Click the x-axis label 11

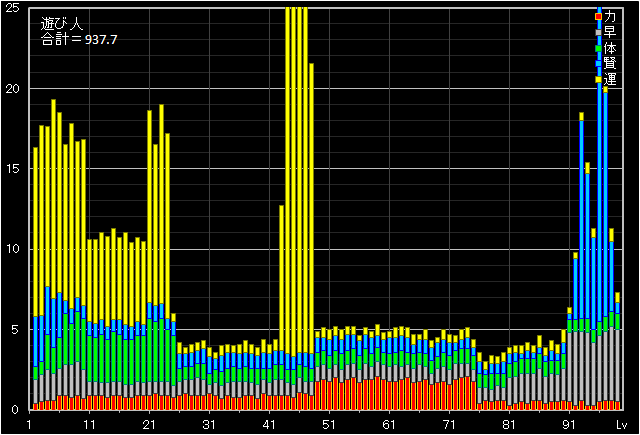tap(89, 425)
